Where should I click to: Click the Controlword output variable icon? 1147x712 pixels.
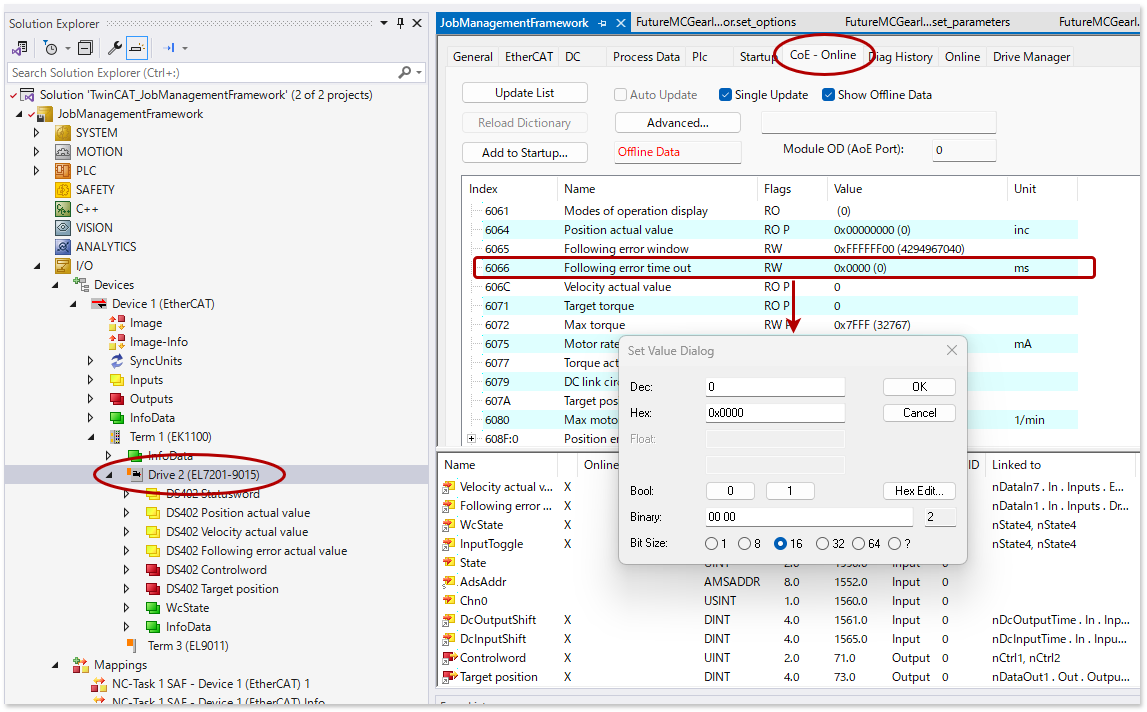click(x=449, y=658)
